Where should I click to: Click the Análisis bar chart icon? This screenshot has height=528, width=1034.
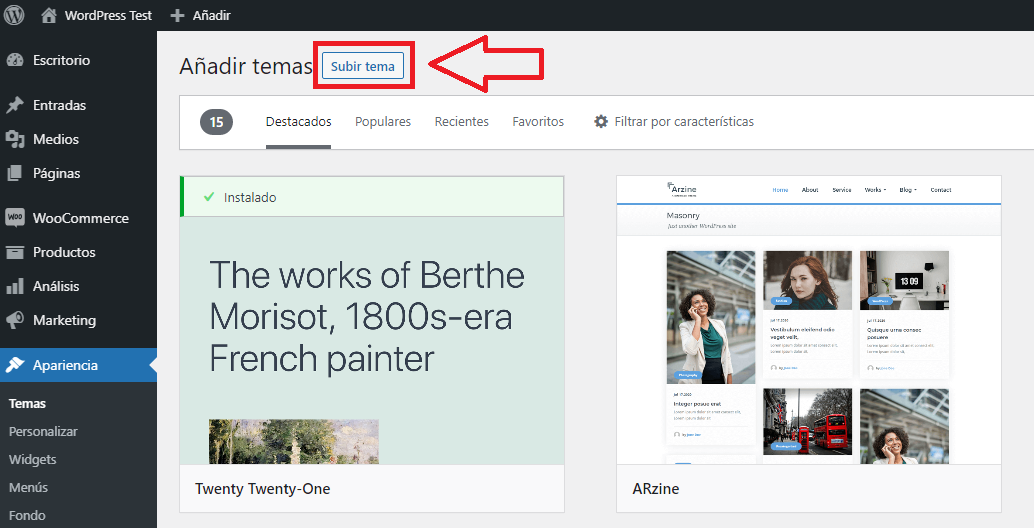(x=15, y=286)
